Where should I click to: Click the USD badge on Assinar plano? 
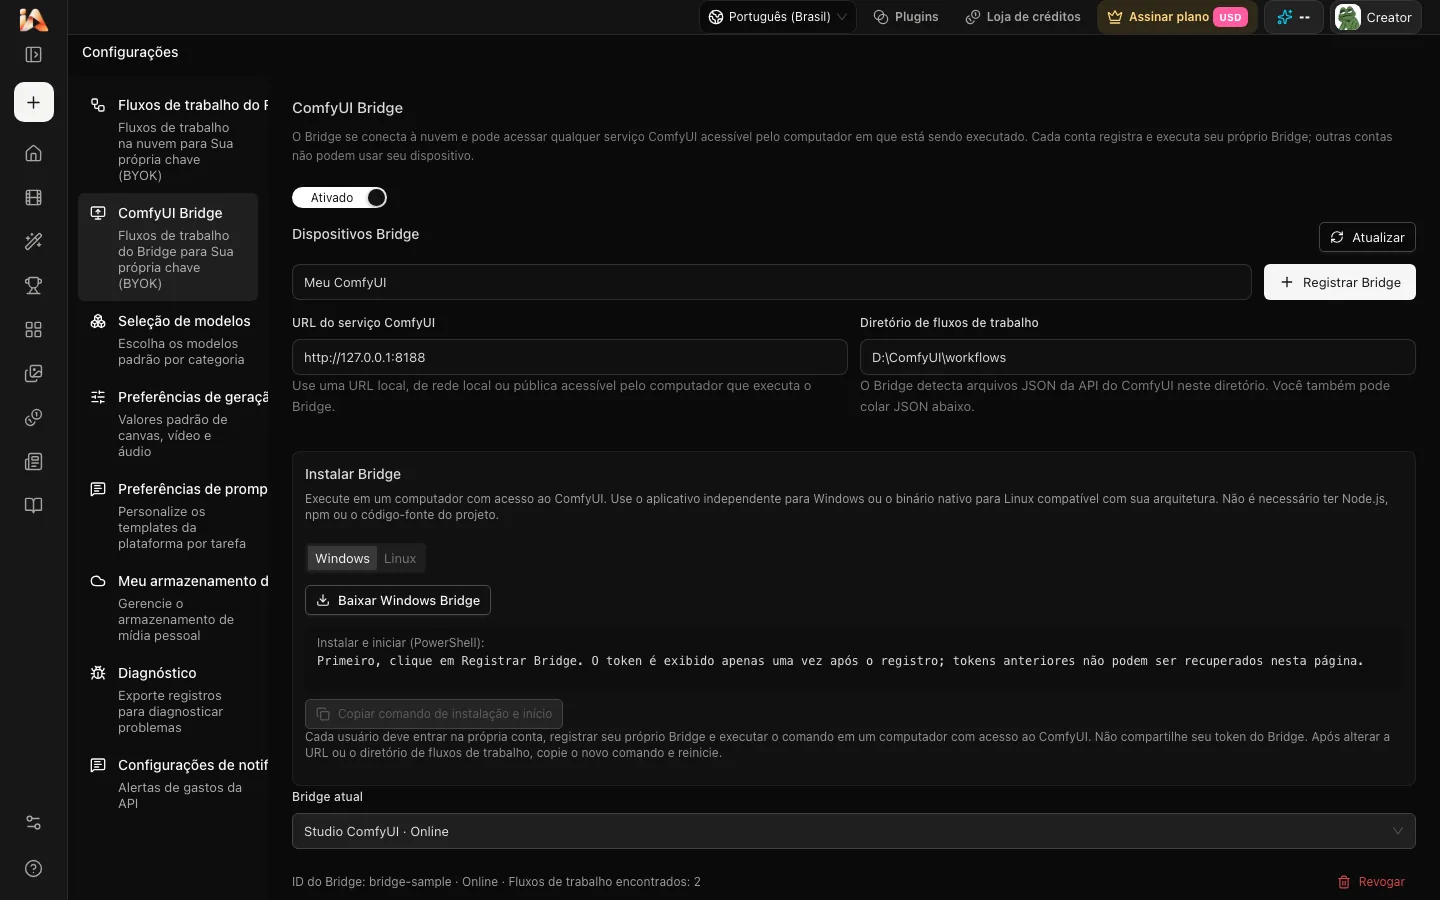click(x=1230, y=17)
